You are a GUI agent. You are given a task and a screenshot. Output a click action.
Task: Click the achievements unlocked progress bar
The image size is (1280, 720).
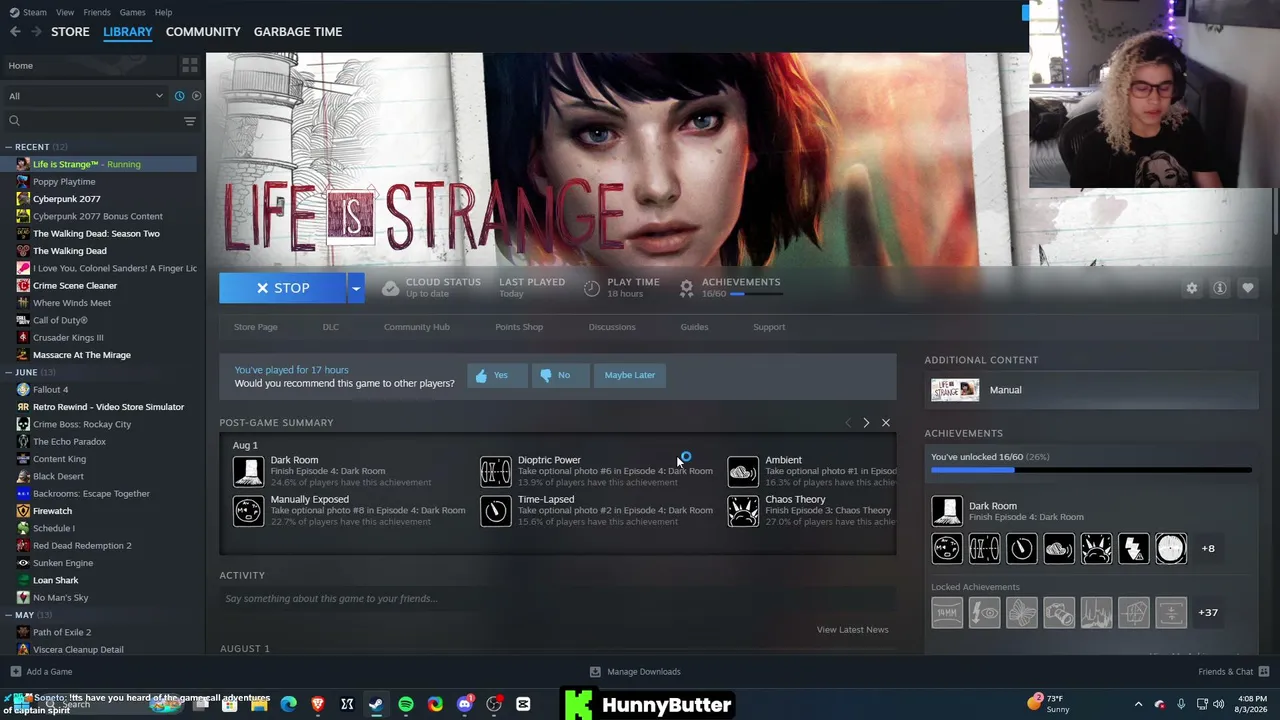pos(1091,470)
